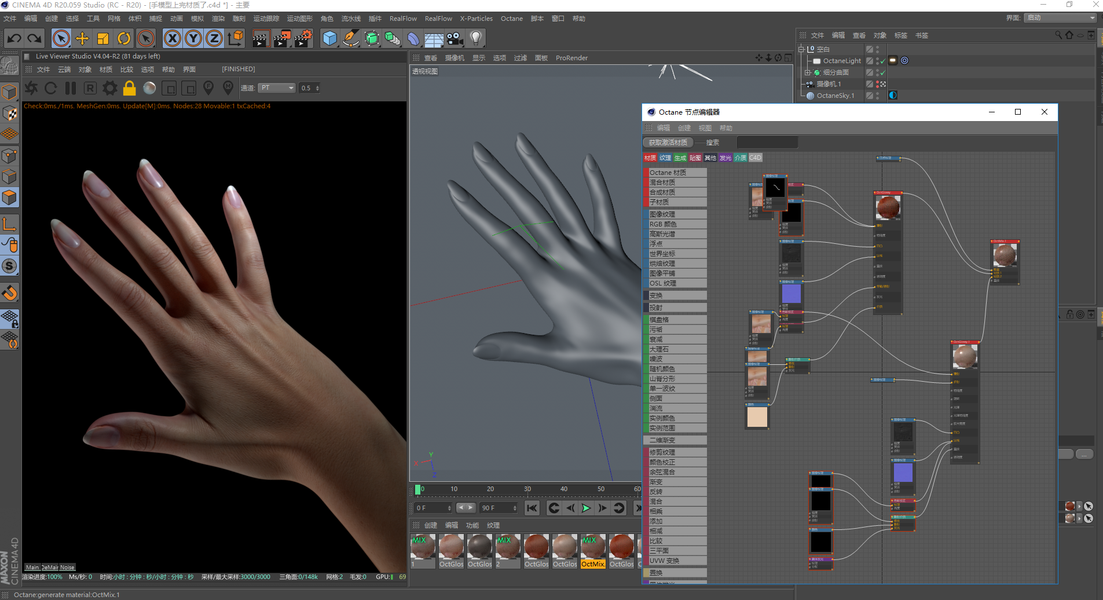This screenshot has width=1103, height=600.
Task: Collapse the 空白 null object tree
Action: pos(801,49)
